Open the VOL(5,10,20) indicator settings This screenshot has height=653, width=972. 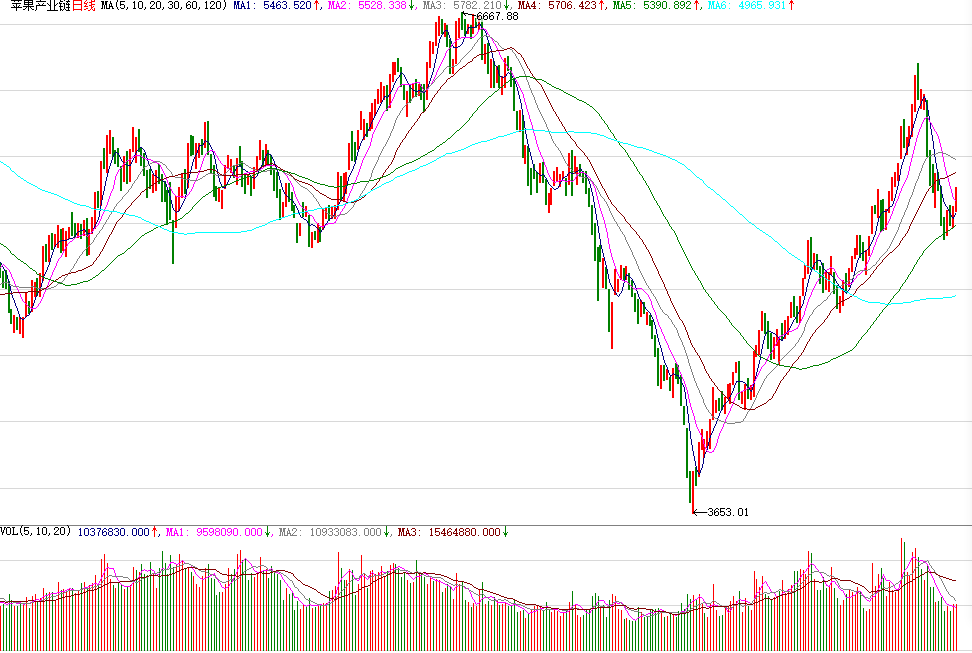coord(36,532)
